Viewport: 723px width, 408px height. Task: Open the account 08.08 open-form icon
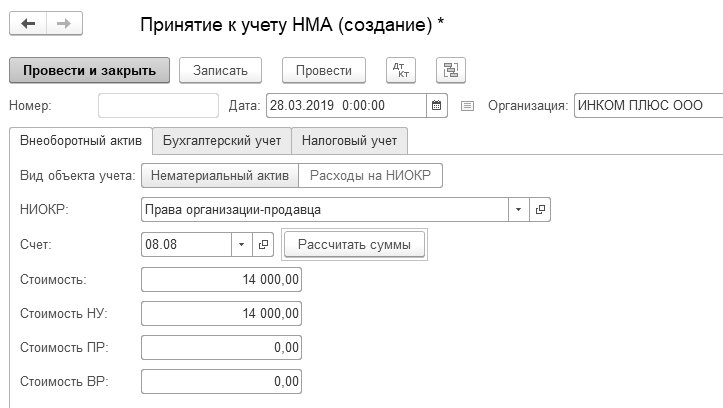(x=265, y=244)
